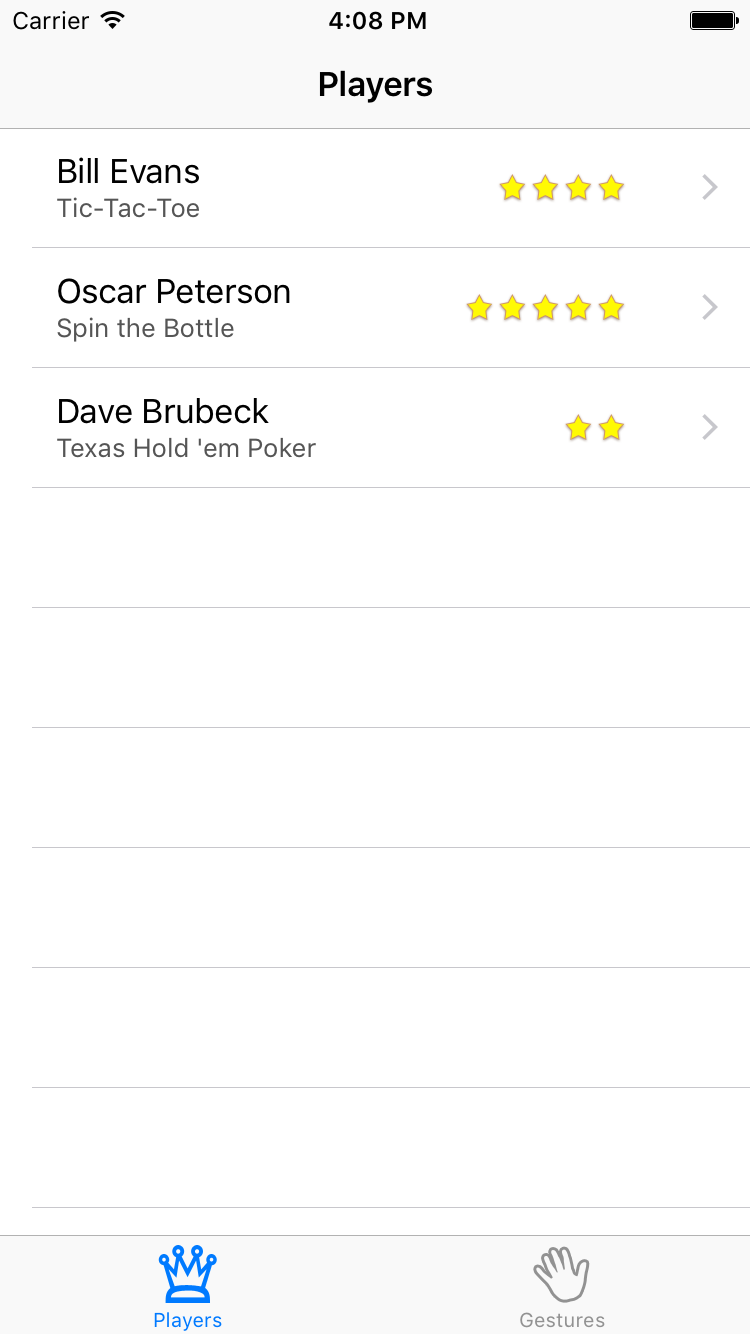Open Dave Brubeck details via chevron
Image resolution: width=750 pixels, height=1334 pixels.
tap(710, 428)
